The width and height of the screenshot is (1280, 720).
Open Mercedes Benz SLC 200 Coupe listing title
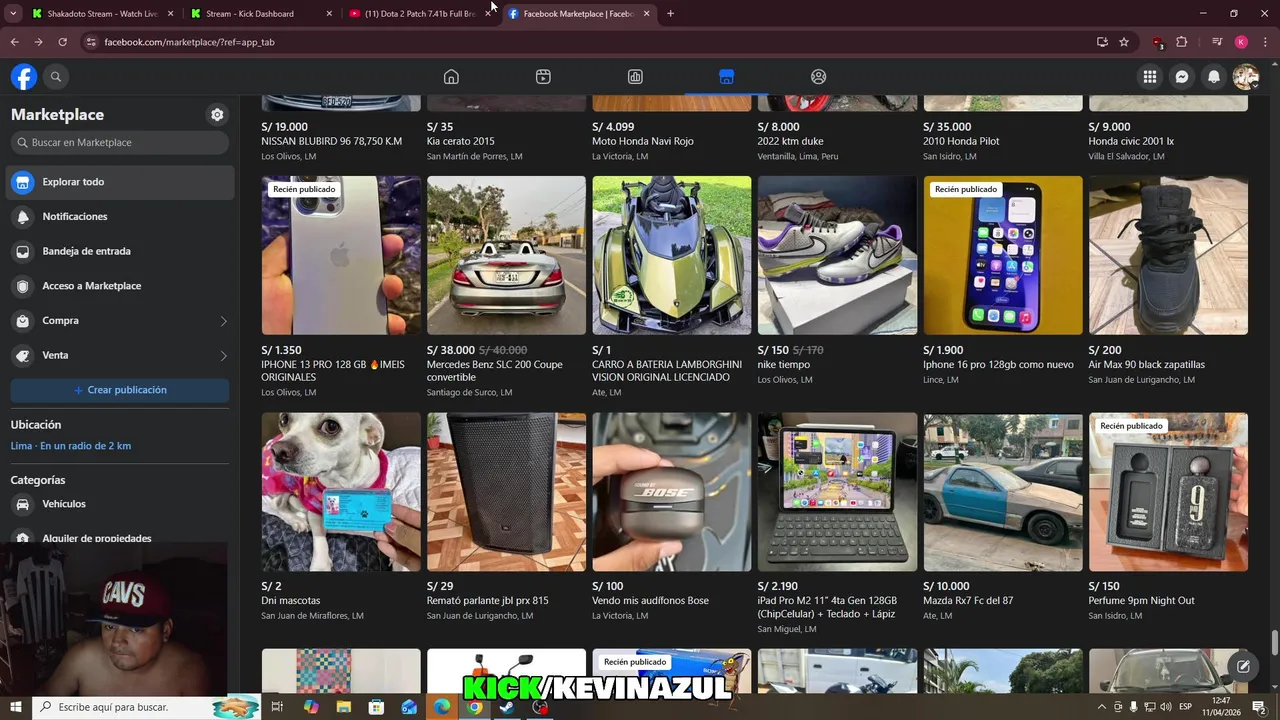coord(495,371)
